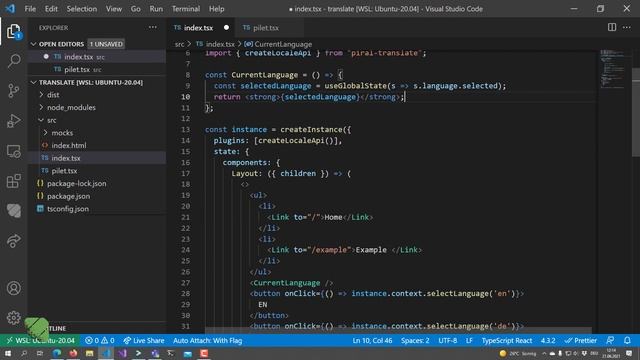Open the Run menu
The height and width of the screenshot is (360, 640).
156,9
